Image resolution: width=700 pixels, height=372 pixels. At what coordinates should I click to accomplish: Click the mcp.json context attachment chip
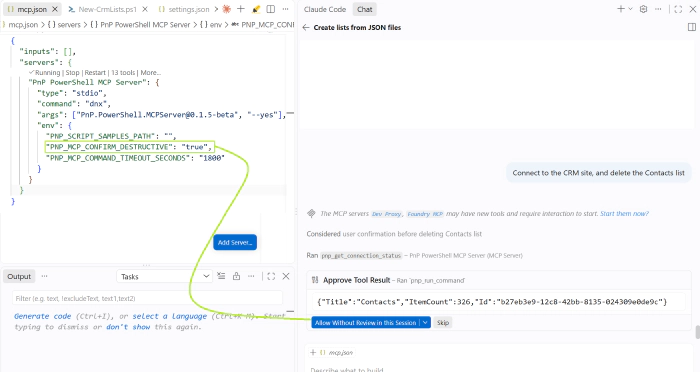(x=337, y=352)
